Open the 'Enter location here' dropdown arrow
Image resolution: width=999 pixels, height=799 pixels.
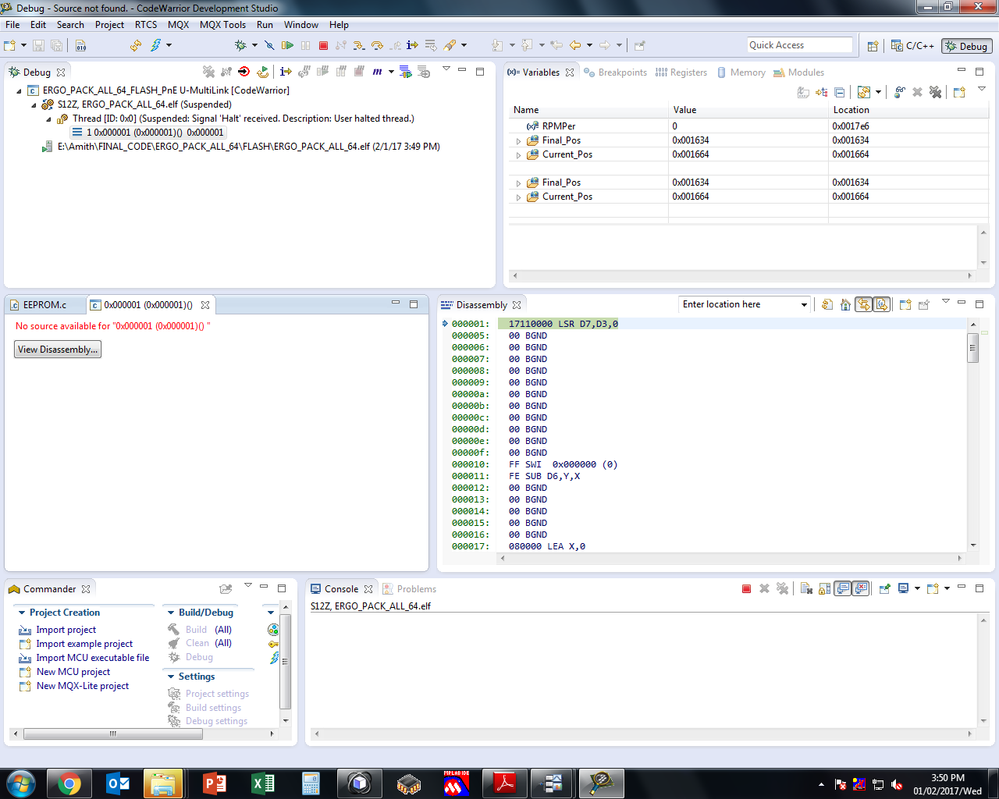pos(804,305)
